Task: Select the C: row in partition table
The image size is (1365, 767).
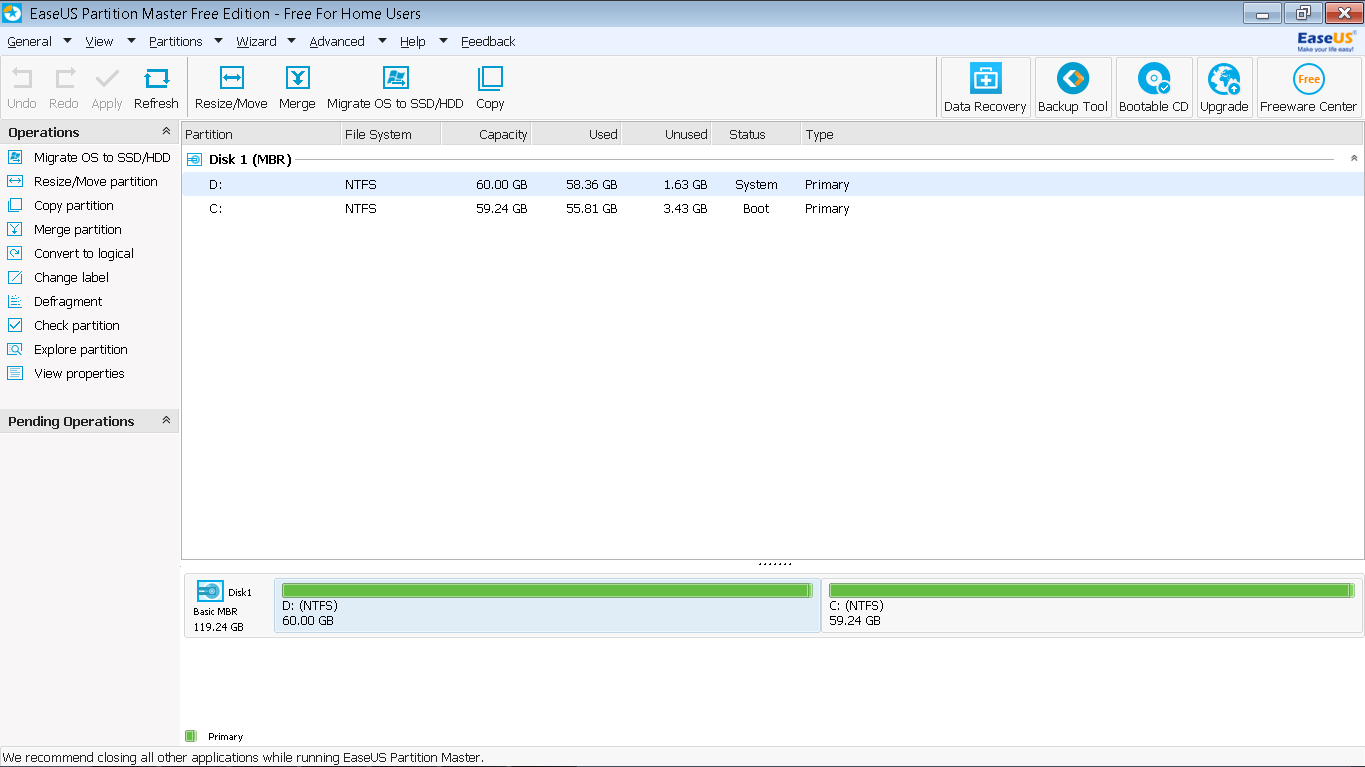Action: click(772, 209)
